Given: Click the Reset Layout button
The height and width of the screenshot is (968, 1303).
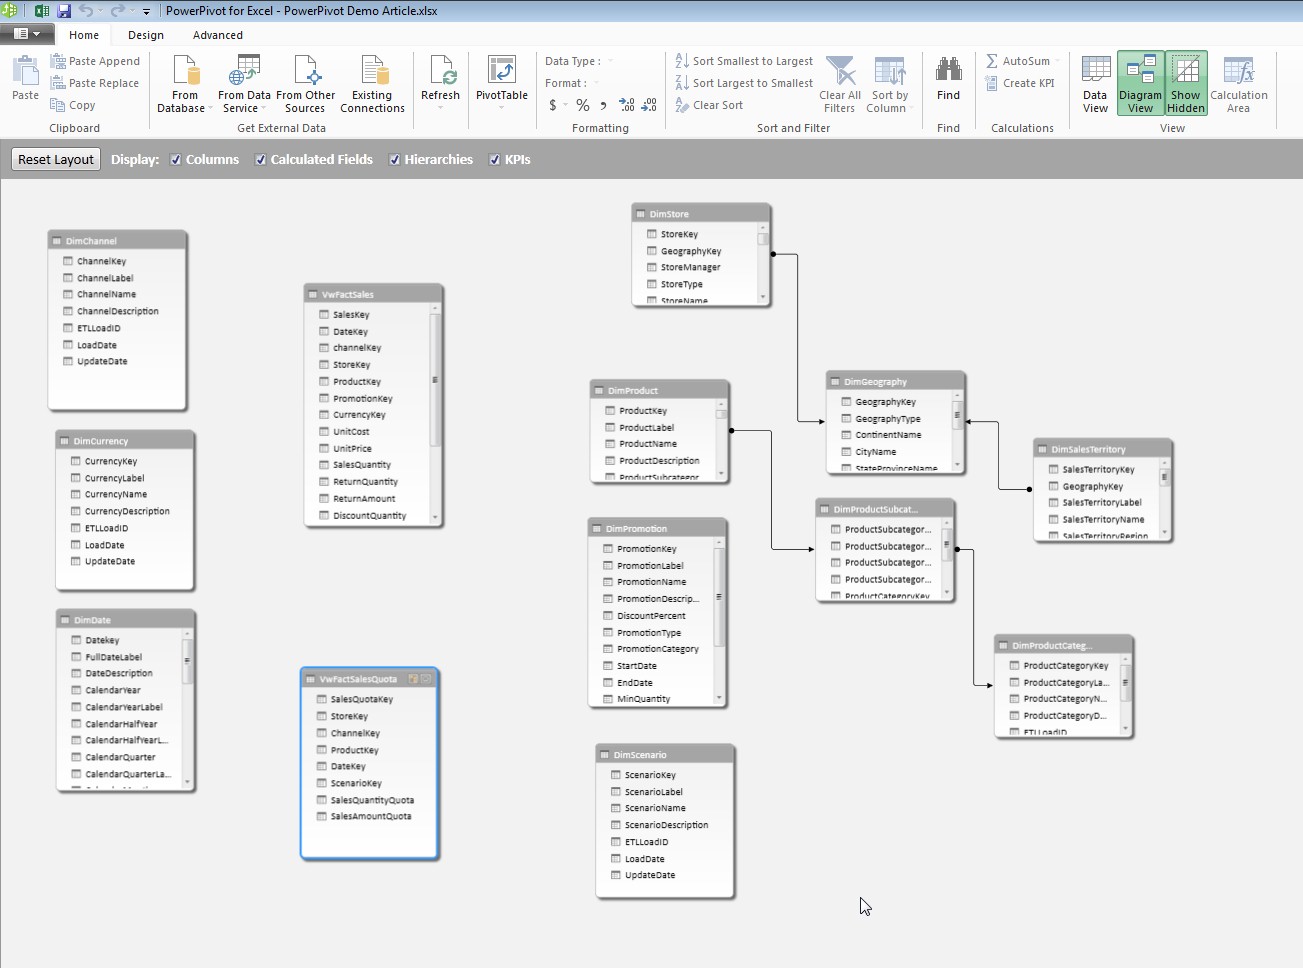Looking at the screenshot, I should pos(56,160).
